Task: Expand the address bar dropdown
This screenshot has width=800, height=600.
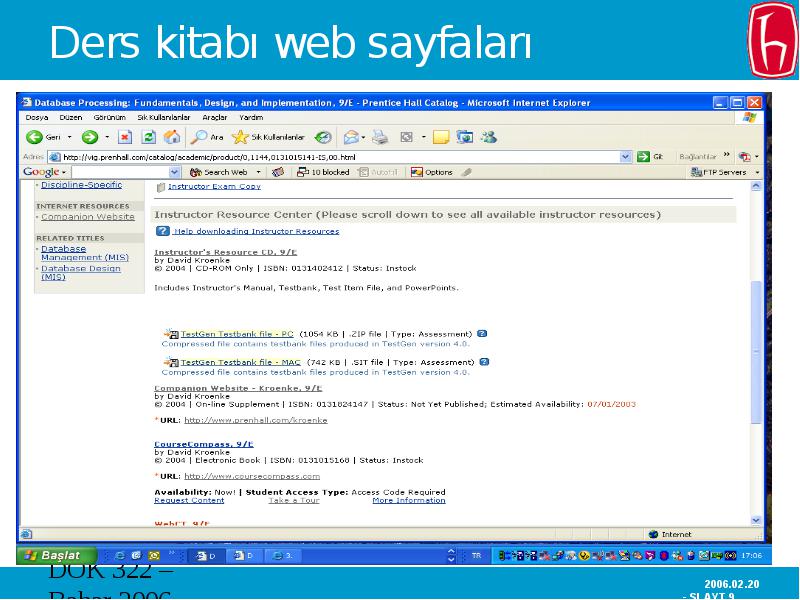Action: (626, 157)
